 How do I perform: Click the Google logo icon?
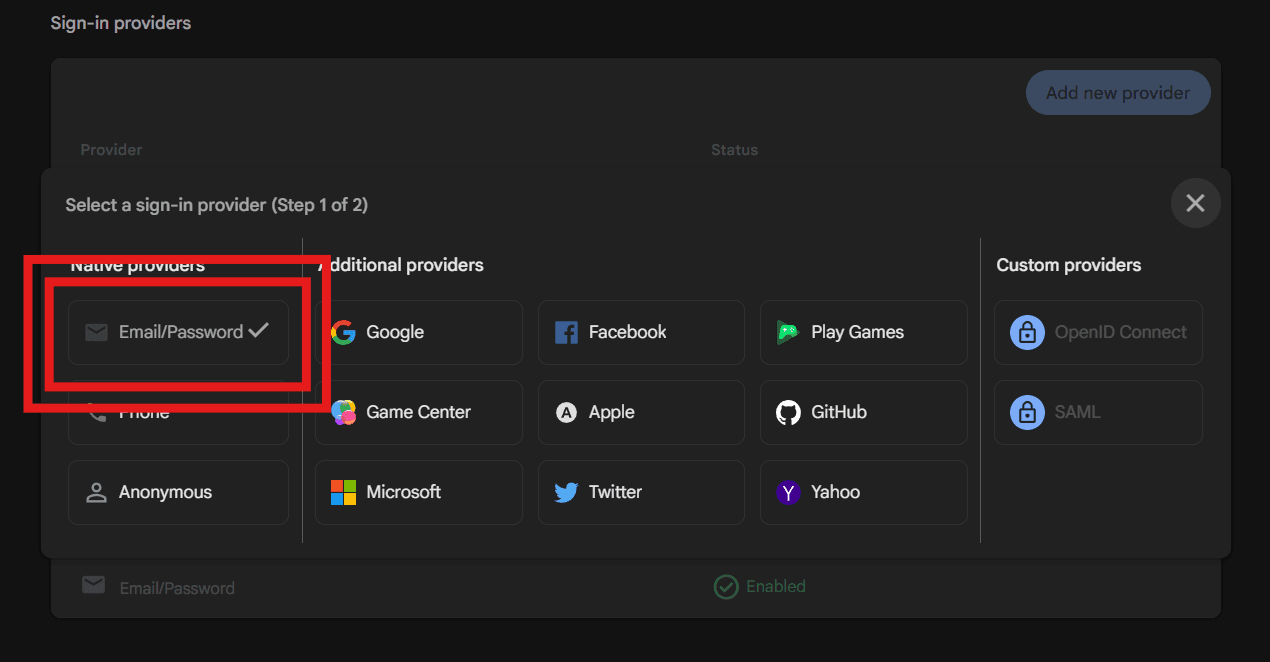point(344,332)
